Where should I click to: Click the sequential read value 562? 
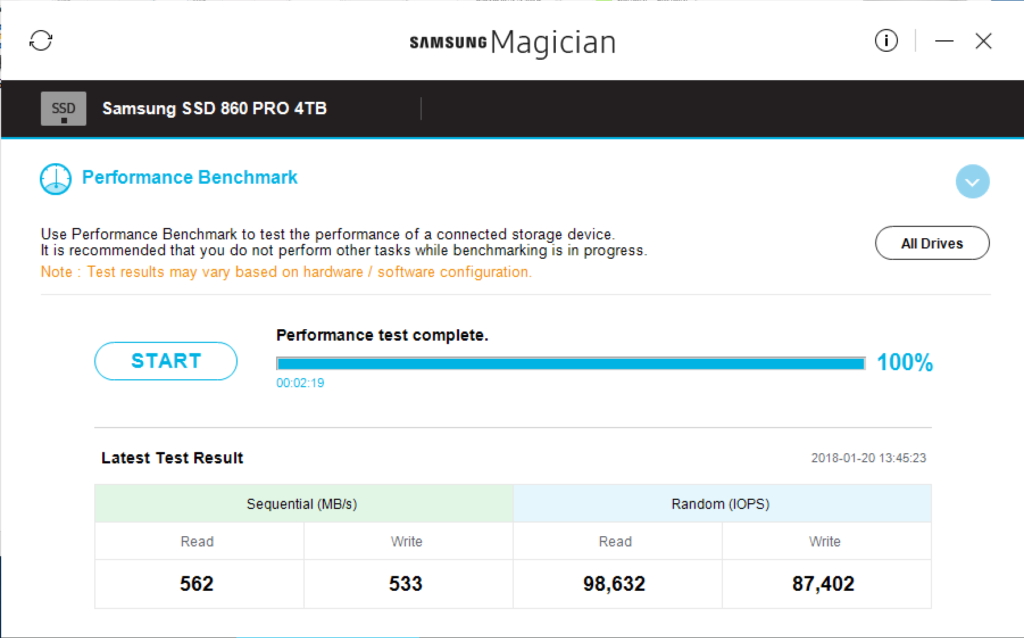(197, 584)
